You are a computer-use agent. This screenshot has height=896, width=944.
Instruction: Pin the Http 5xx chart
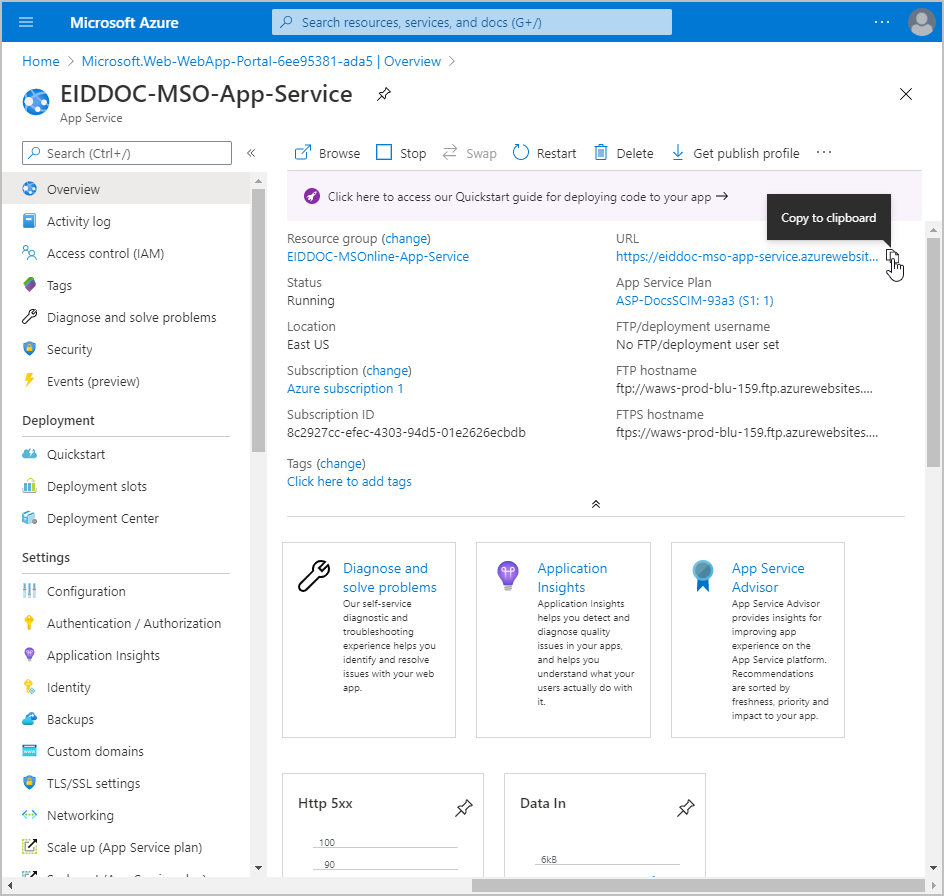pos(464,808)
